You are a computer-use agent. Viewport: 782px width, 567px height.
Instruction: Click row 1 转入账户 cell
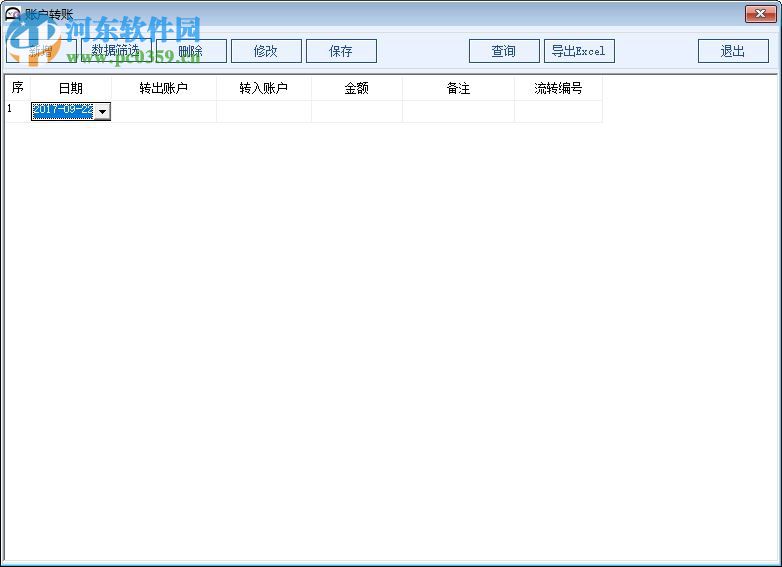264,111
